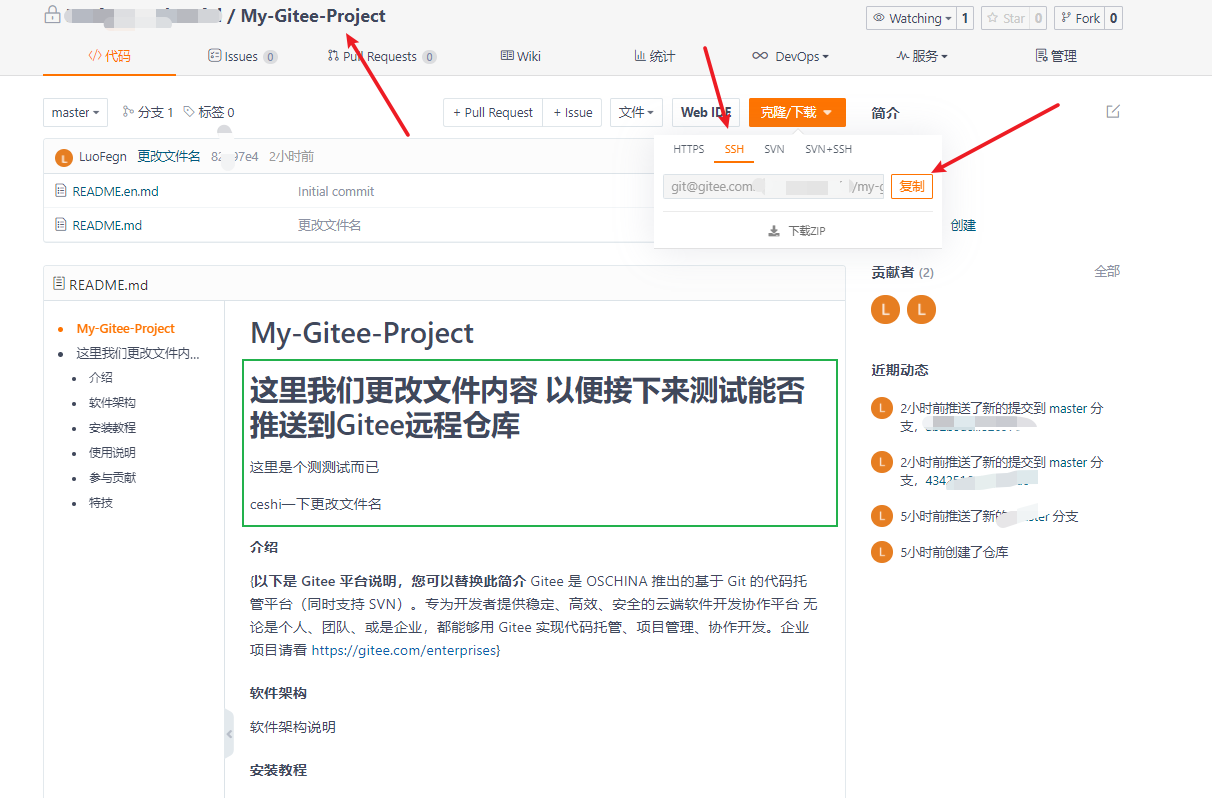Screen dimensions: 1212x798
Task: Select the HTTPS clone tab
Action: click(x=688, y=149)
